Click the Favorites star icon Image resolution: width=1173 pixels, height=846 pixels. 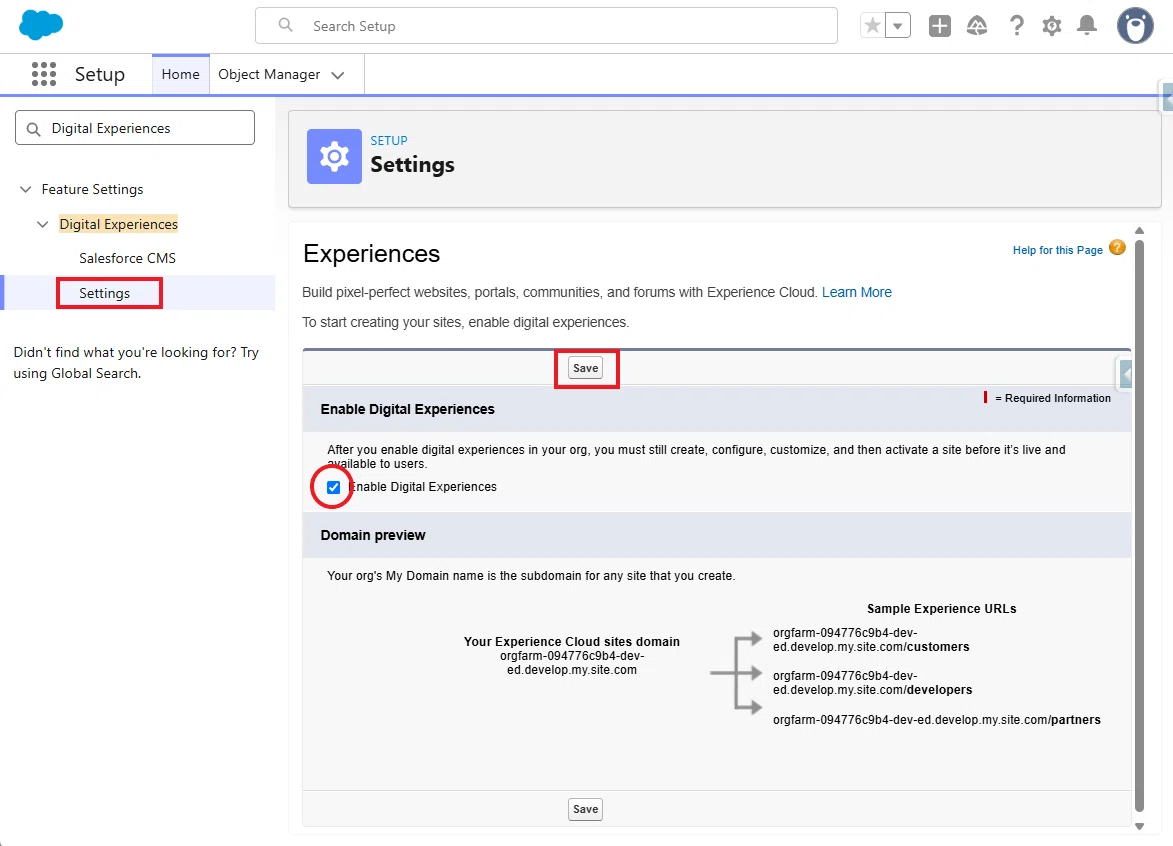(872, 25)
